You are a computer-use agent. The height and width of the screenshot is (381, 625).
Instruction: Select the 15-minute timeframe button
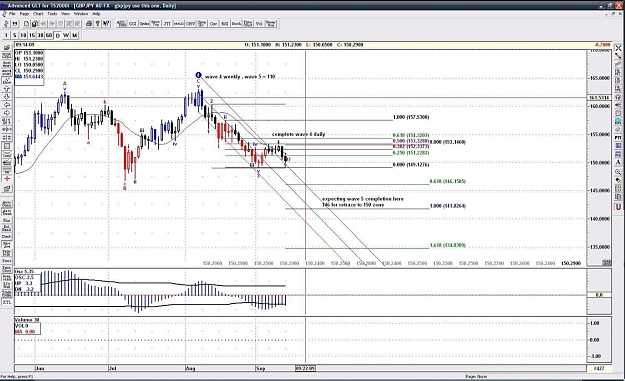pos(31,35)
